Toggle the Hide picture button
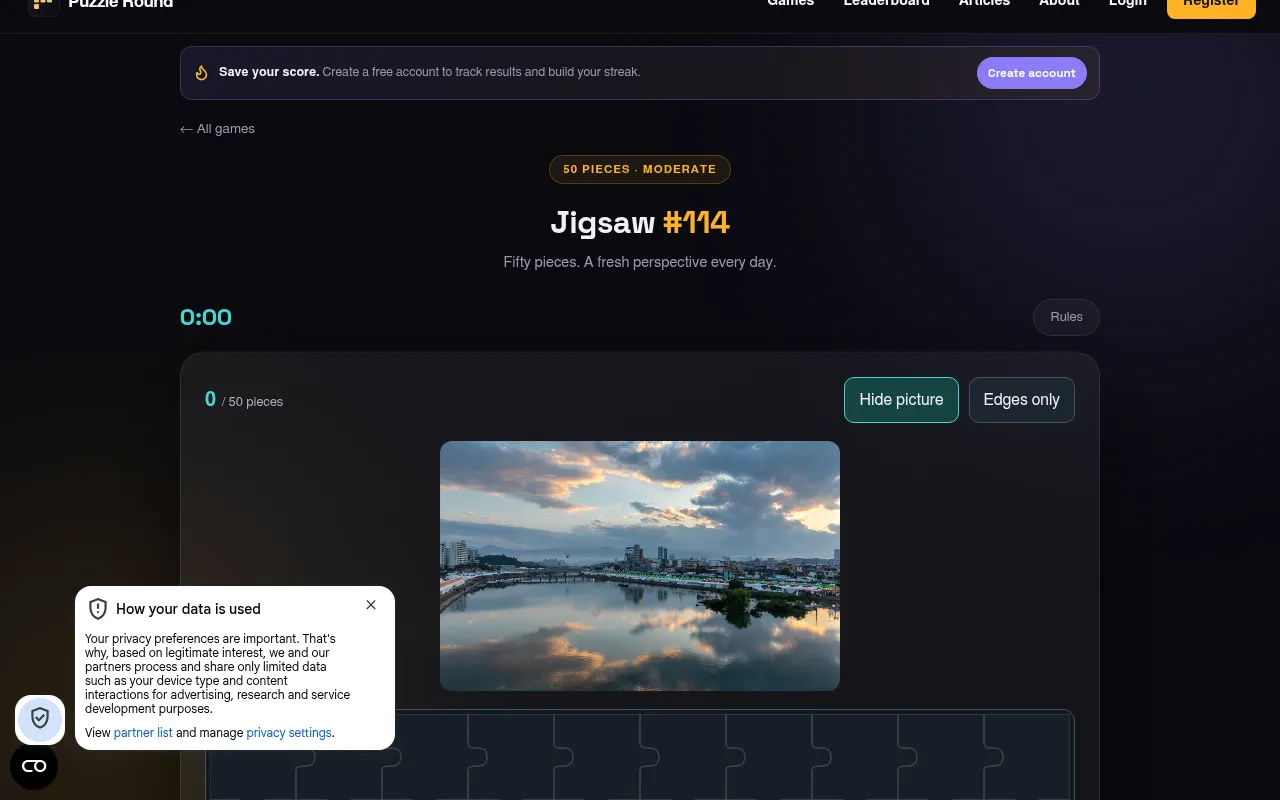This screenshot has height=800, width=1280. [x=901, y=400]
